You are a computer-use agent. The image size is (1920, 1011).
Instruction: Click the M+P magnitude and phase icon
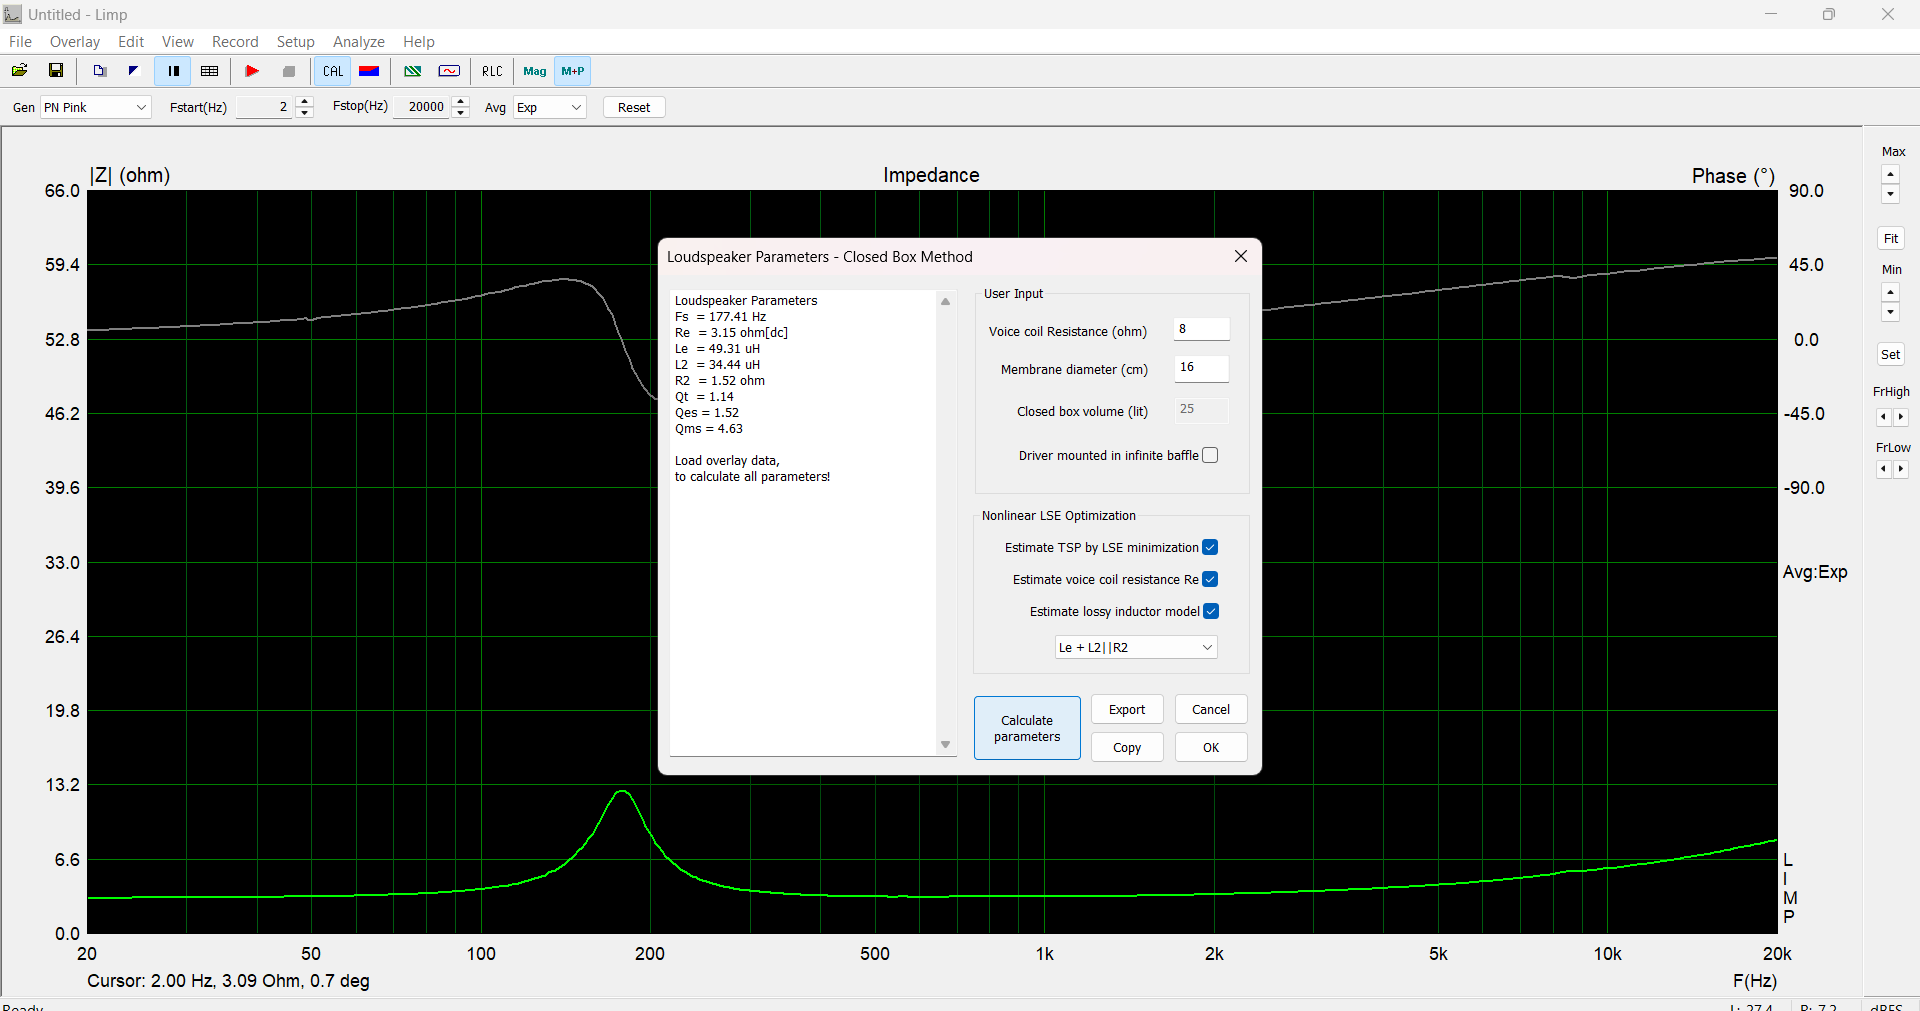pos(573,71)
